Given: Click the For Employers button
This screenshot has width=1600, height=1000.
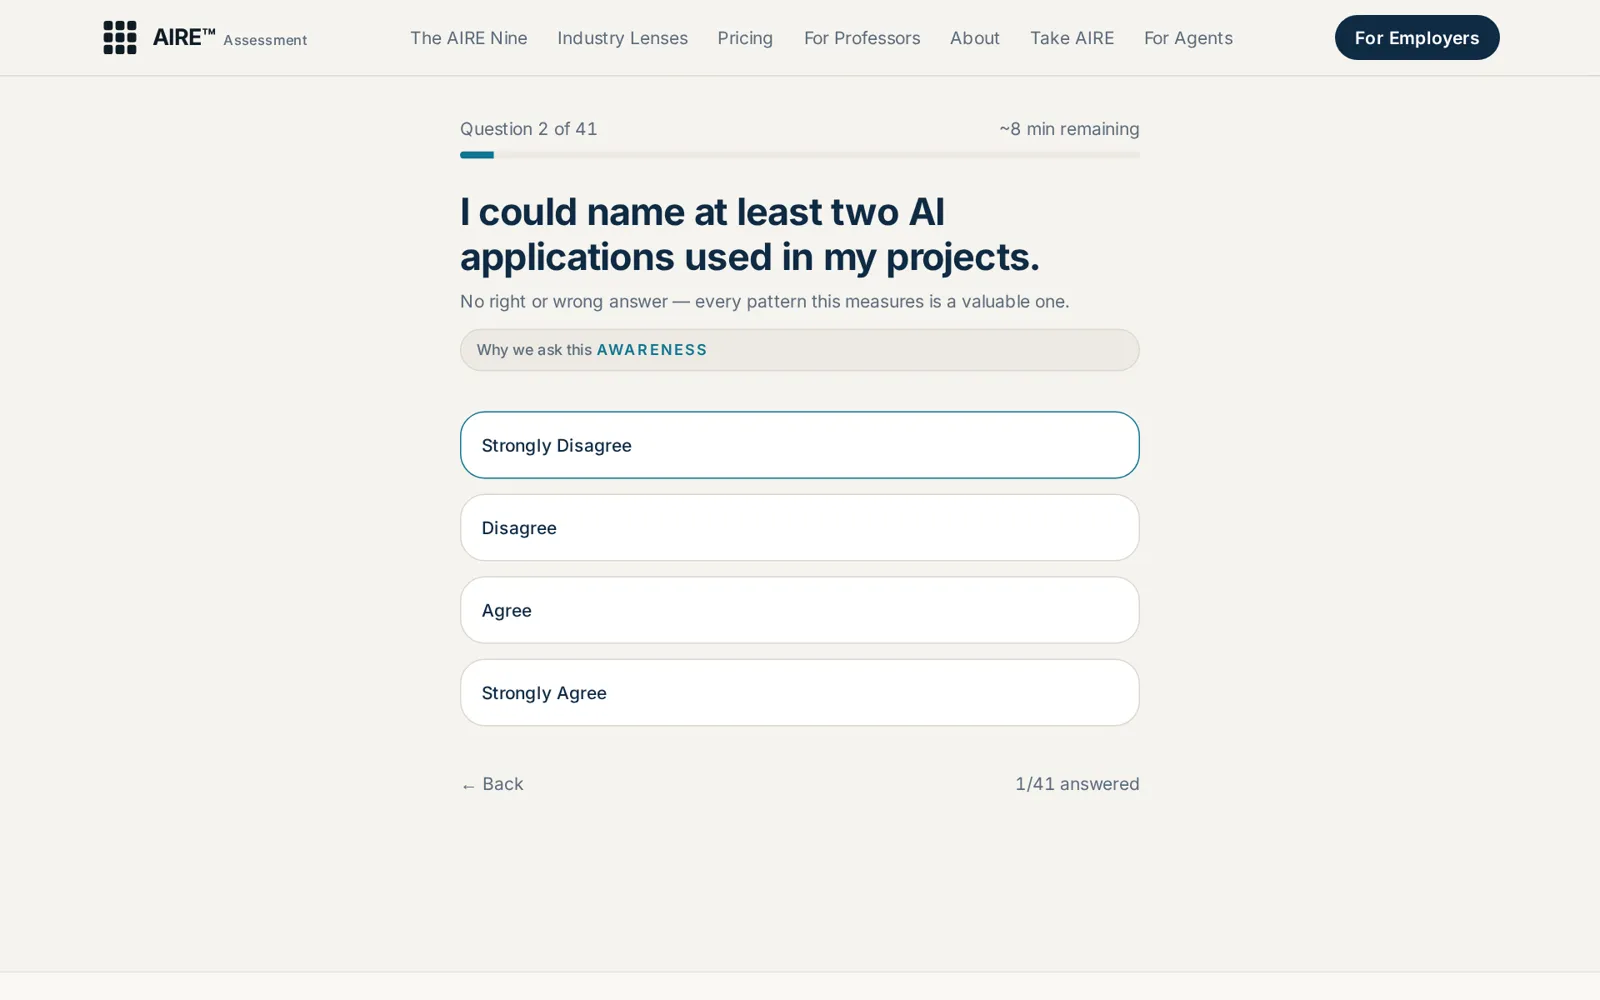Looking at the screenshot, I should (1417, 38).
